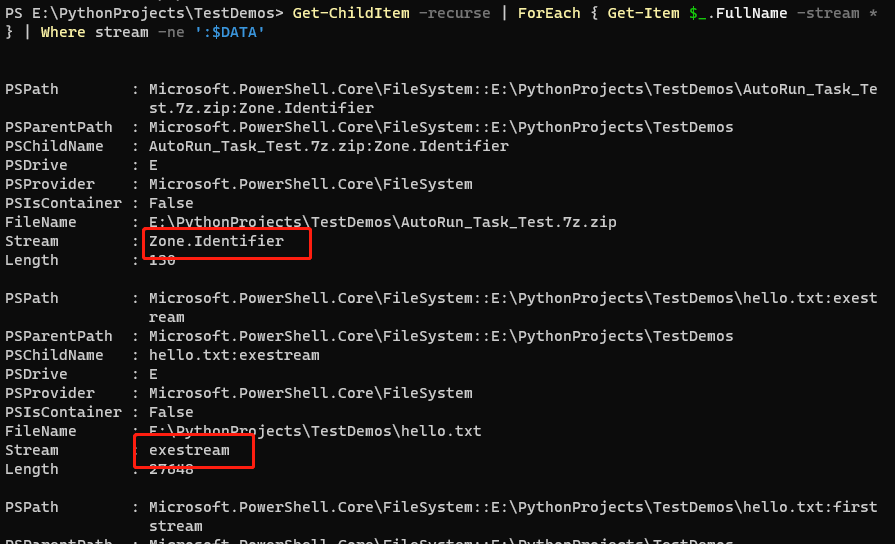
Task: Click the ForEach keyword in command
Action: 549,13
